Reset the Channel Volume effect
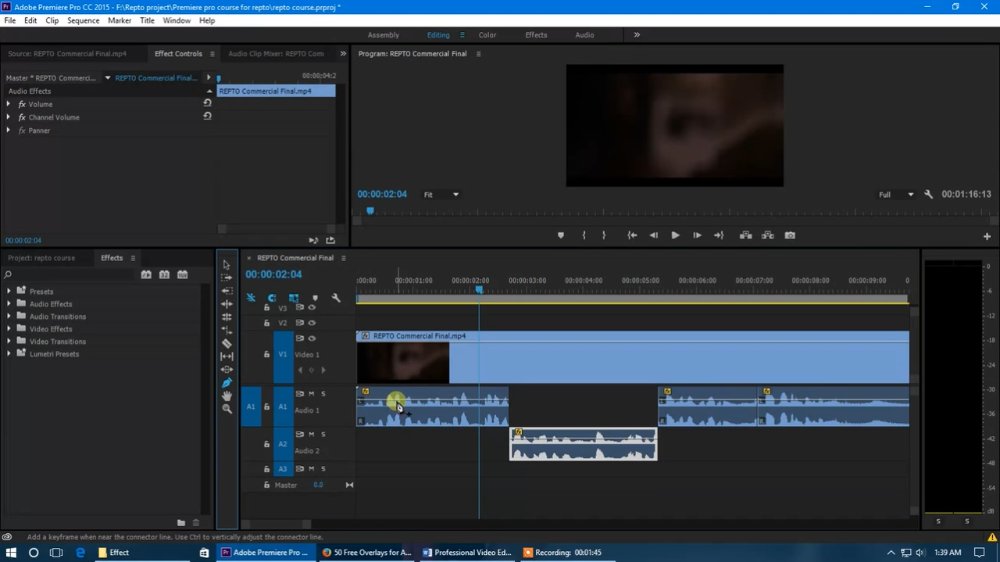Viewport: 1000px width, 562px height. pyautogui.click(x=207, y=116)
